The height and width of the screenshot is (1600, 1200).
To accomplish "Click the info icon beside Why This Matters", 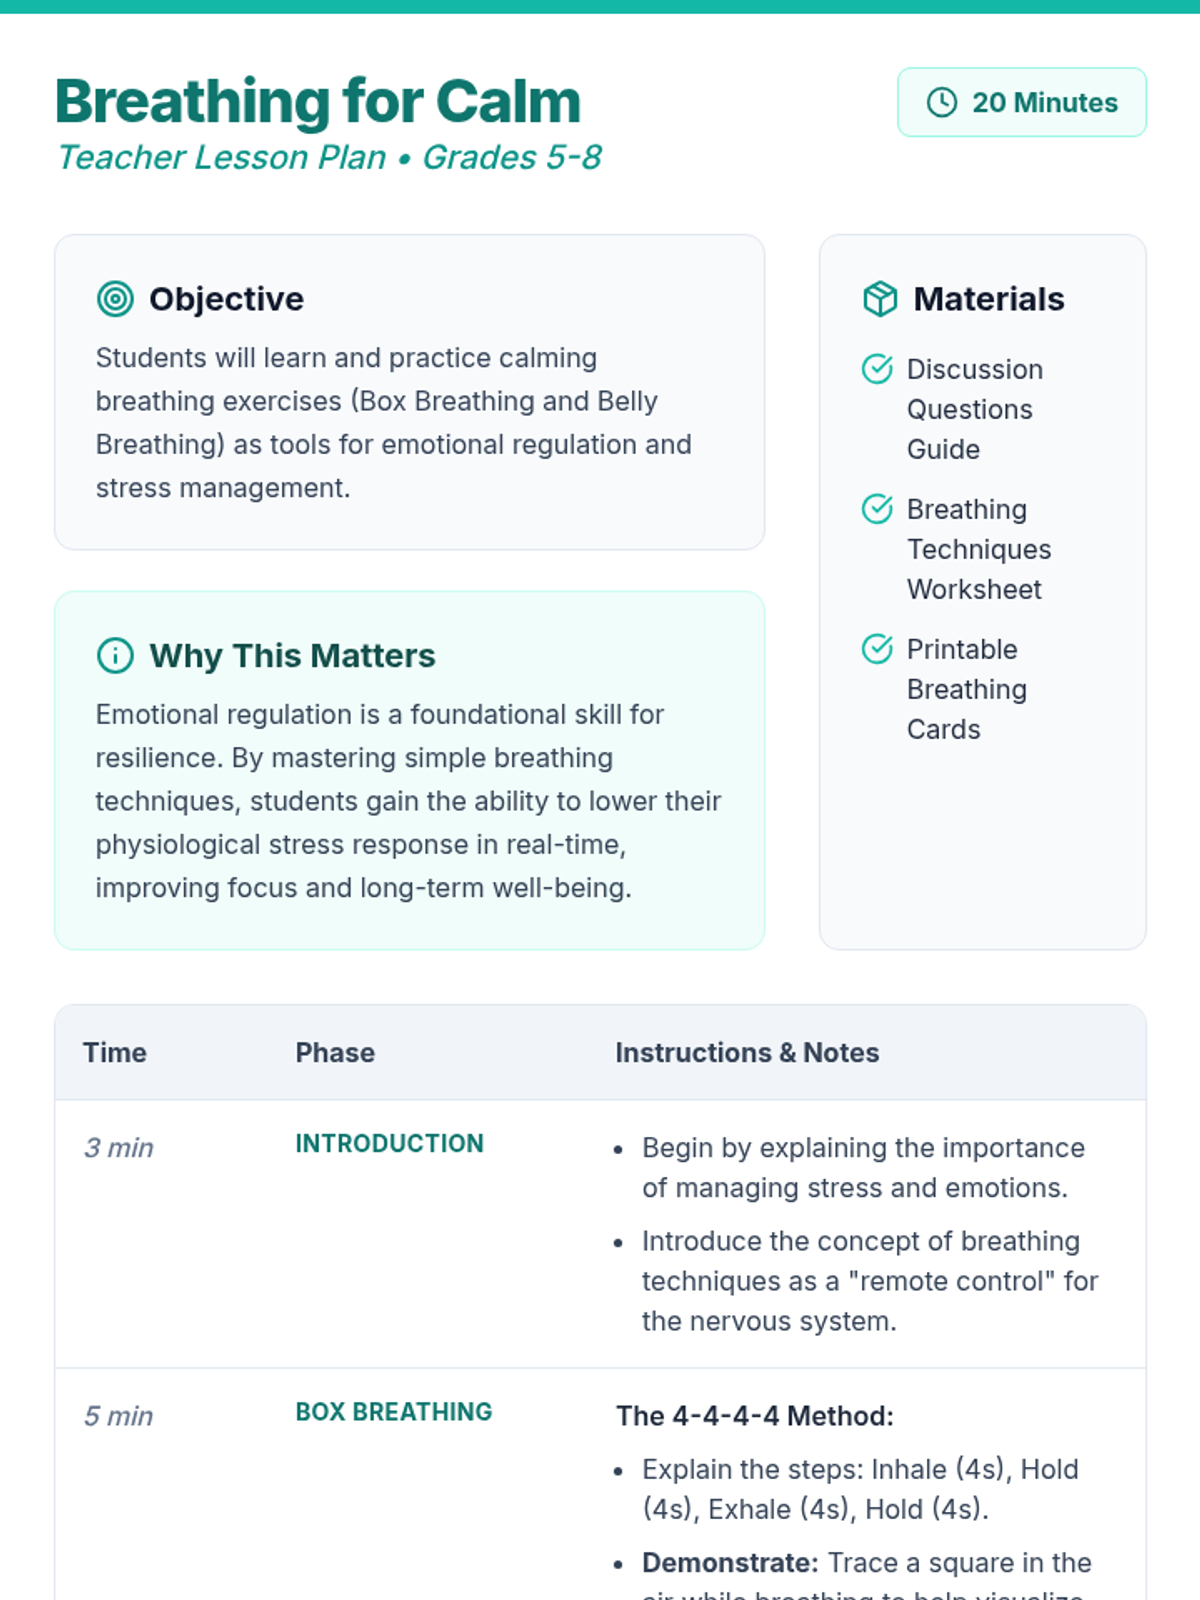I will pos(115,656).
